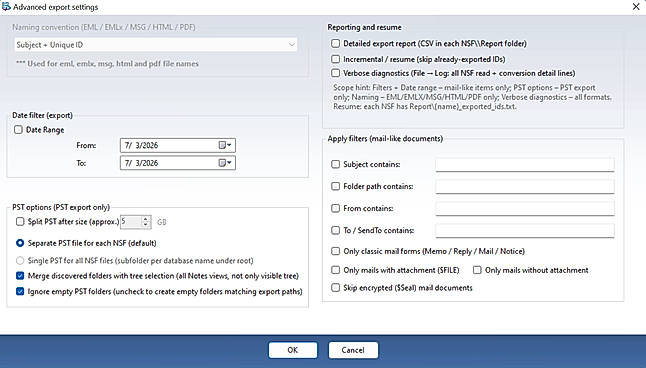Tick the Folder path contains checkbox
The image size is (646, 368).
[335, 186]
